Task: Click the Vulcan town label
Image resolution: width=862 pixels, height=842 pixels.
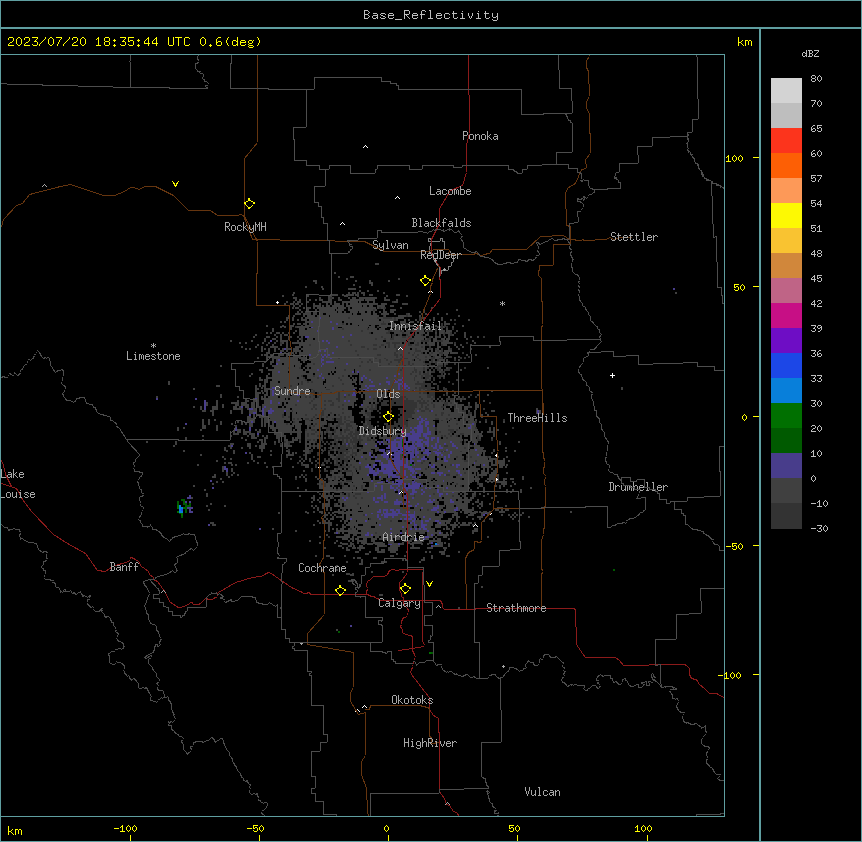Action: coord(543,792)
